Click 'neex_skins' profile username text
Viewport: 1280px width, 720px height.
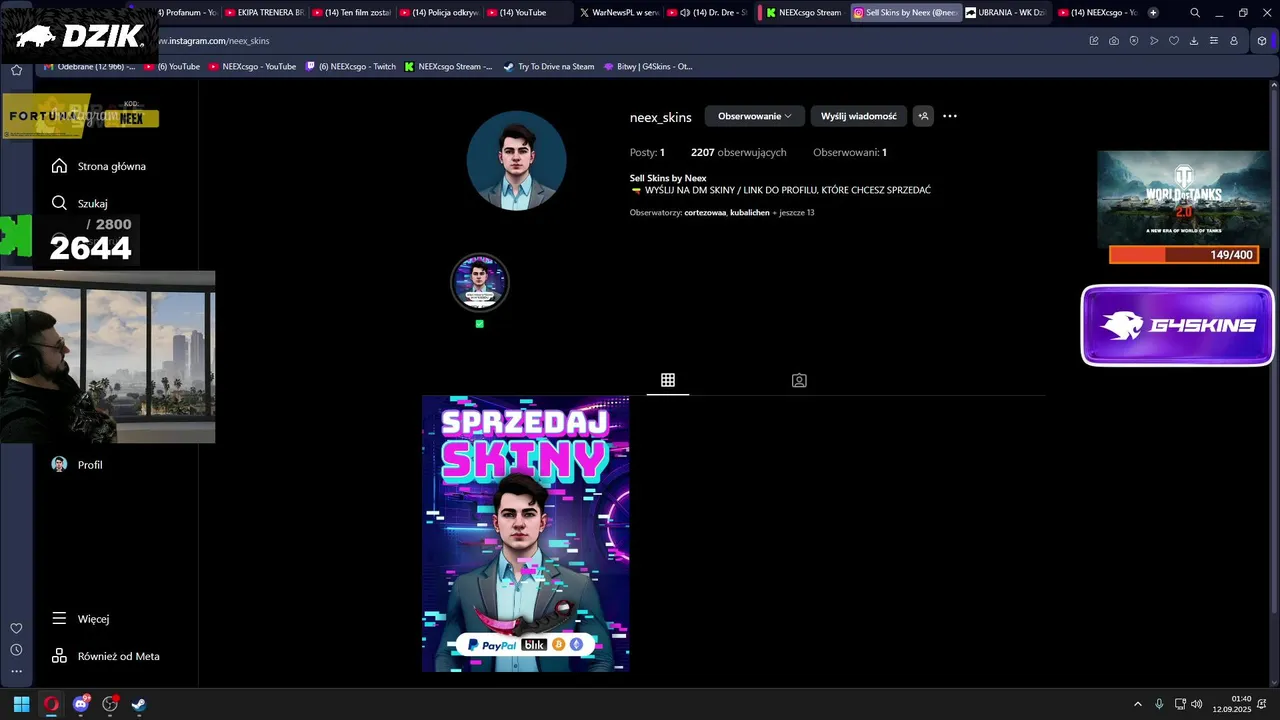(660, 117)
